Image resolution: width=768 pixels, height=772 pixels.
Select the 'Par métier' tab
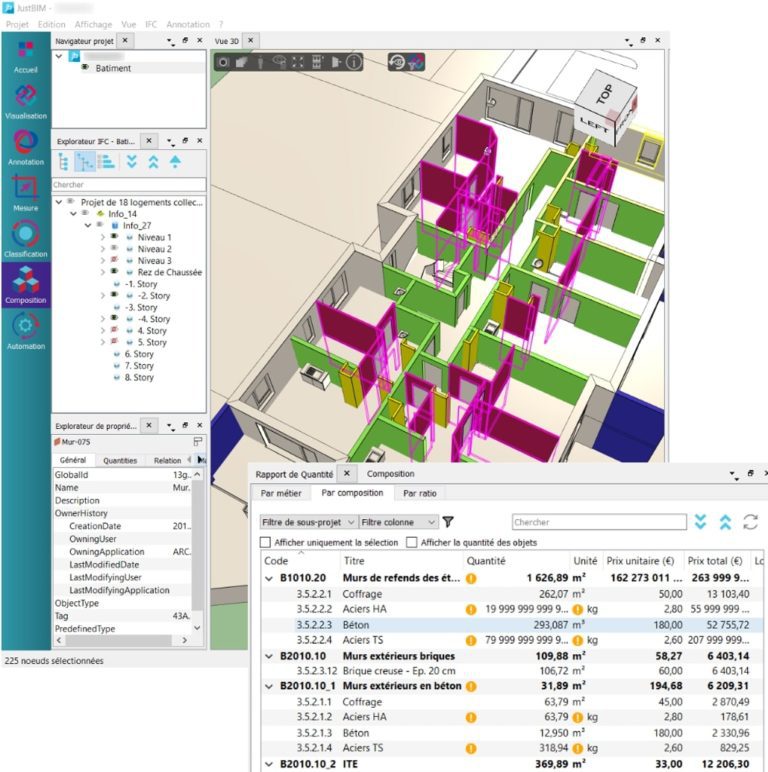point(282,493)
